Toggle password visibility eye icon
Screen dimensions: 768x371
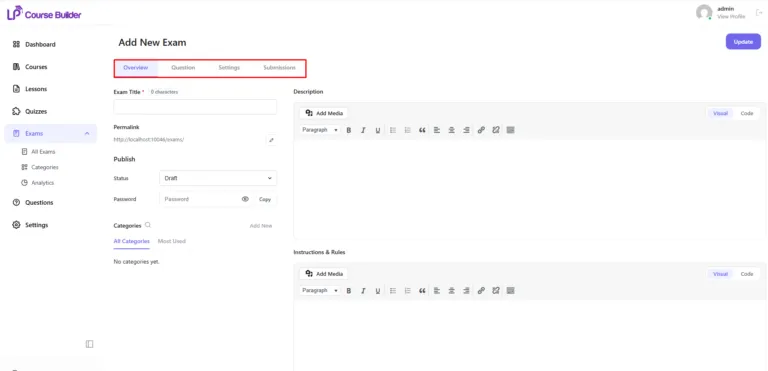click(245, 199)
